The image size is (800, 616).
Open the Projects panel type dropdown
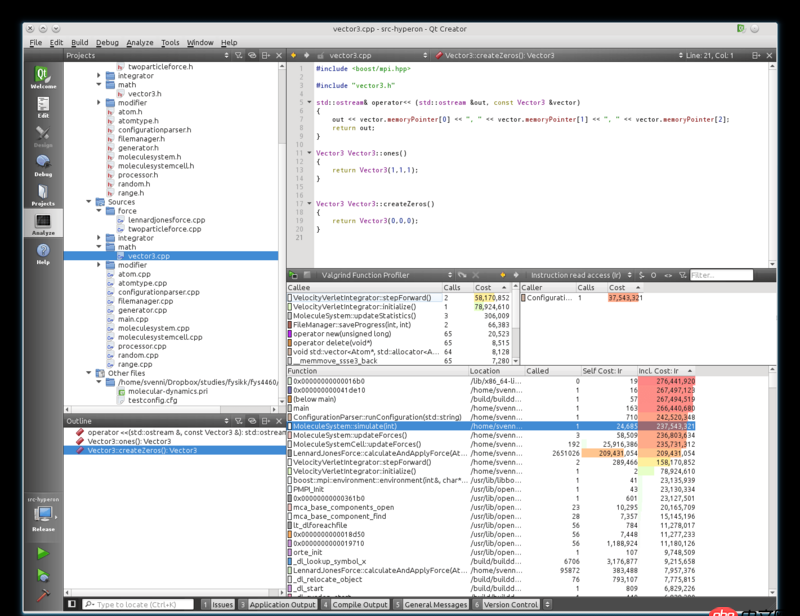pos(226,55)
